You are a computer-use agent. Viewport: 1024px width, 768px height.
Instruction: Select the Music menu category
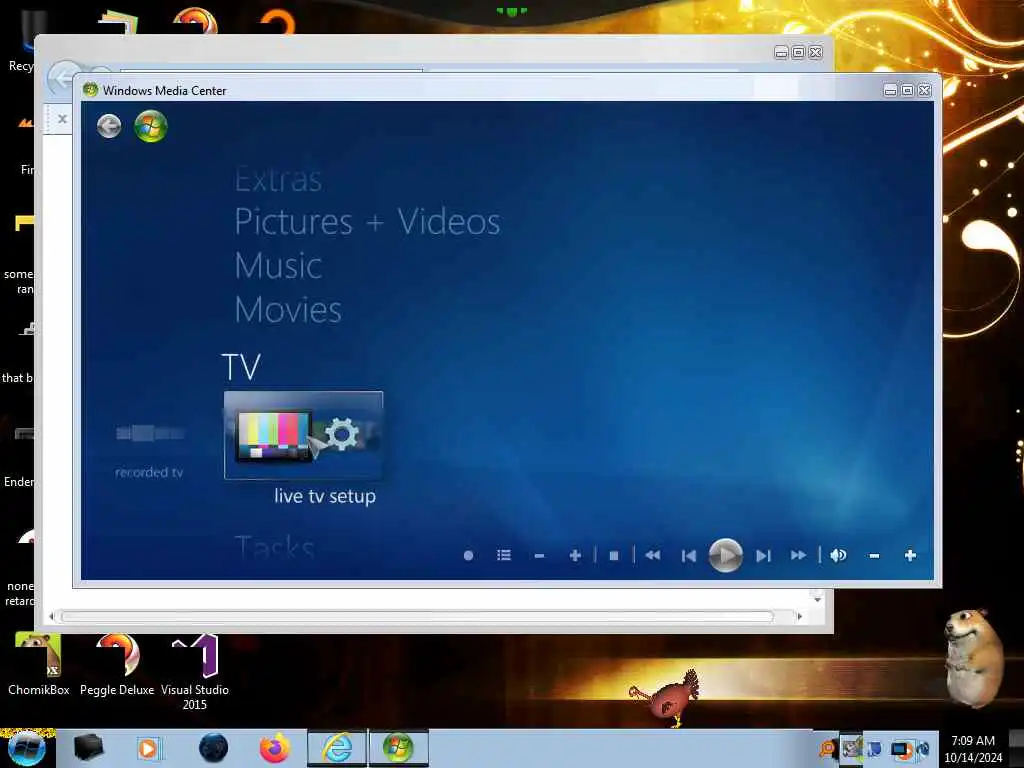point(278,266)
